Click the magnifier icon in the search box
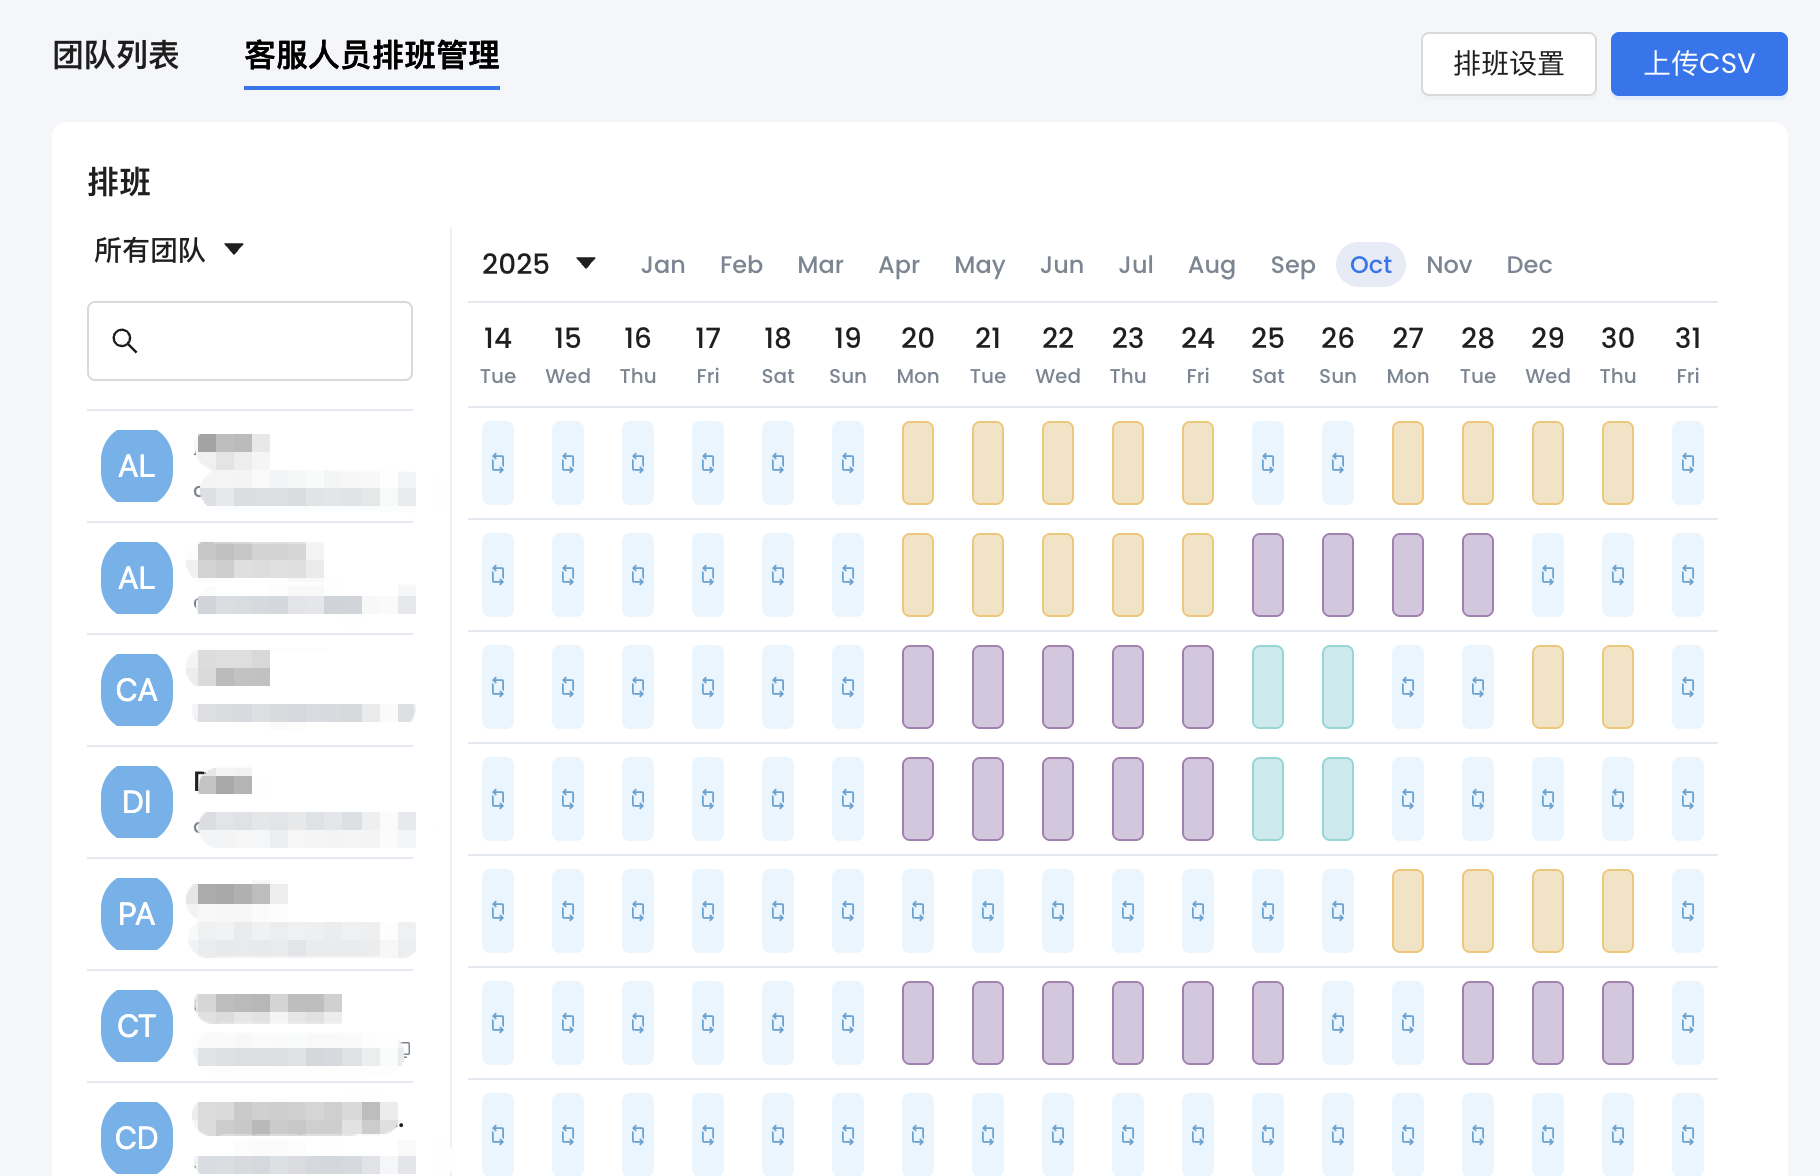 (x=125, y=341)
